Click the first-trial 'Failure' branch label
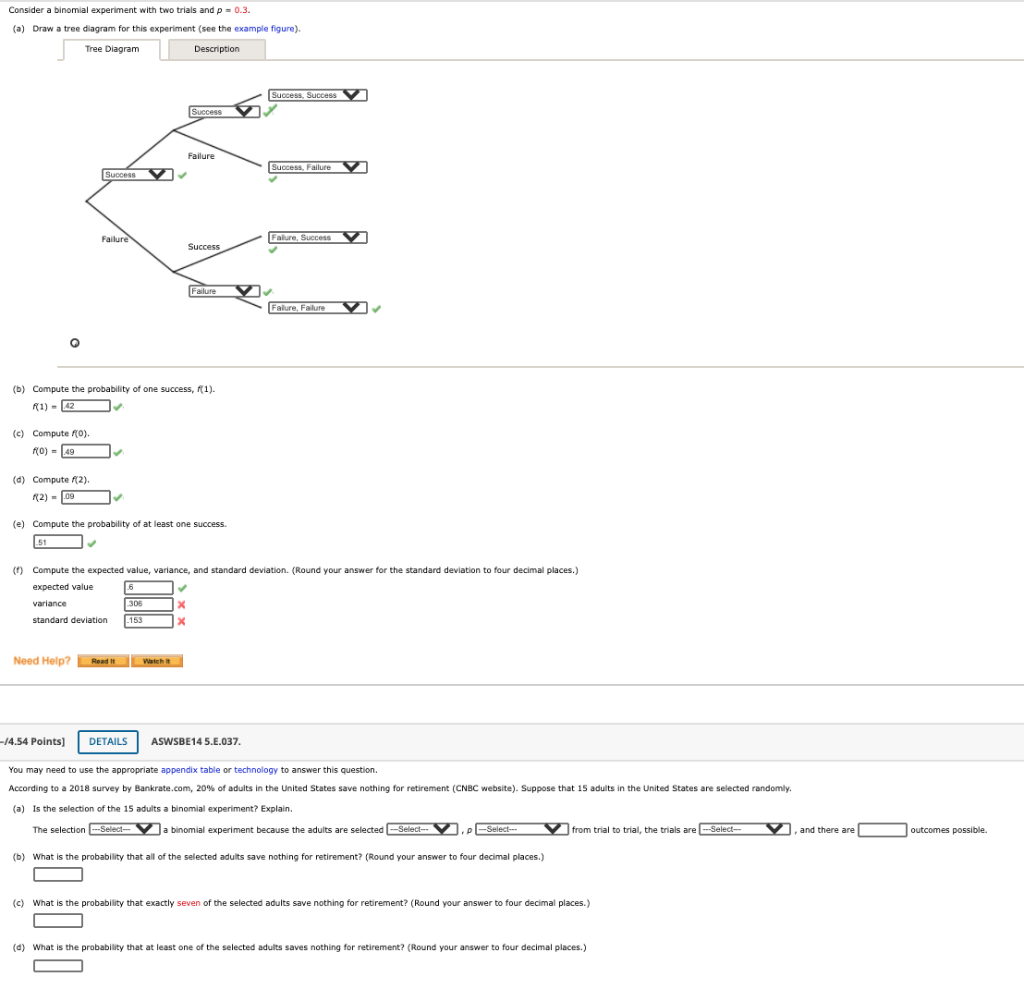 (x=115, y=239)
